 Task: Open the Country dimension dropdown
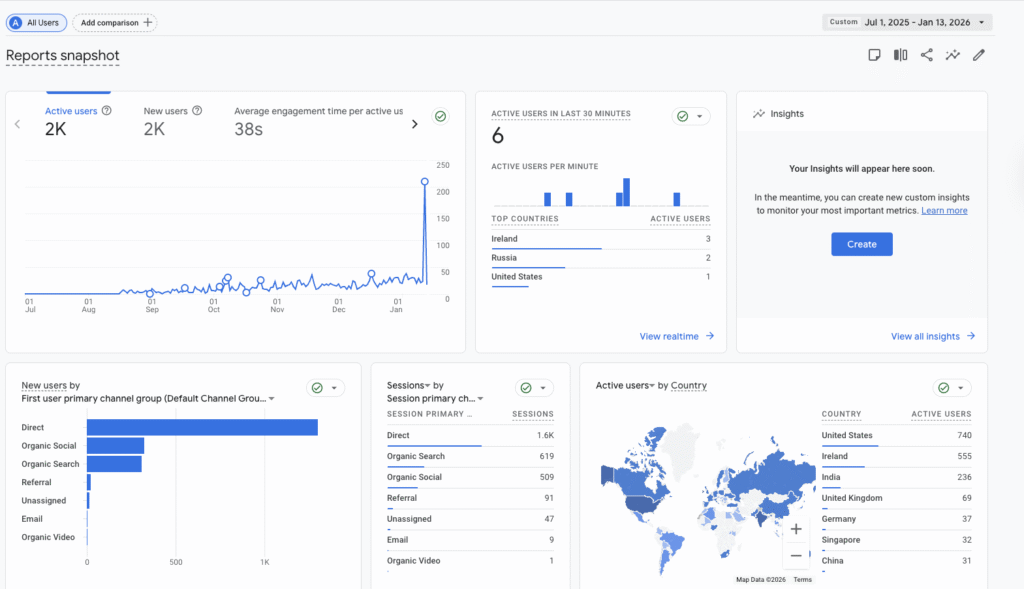(688, 386)
